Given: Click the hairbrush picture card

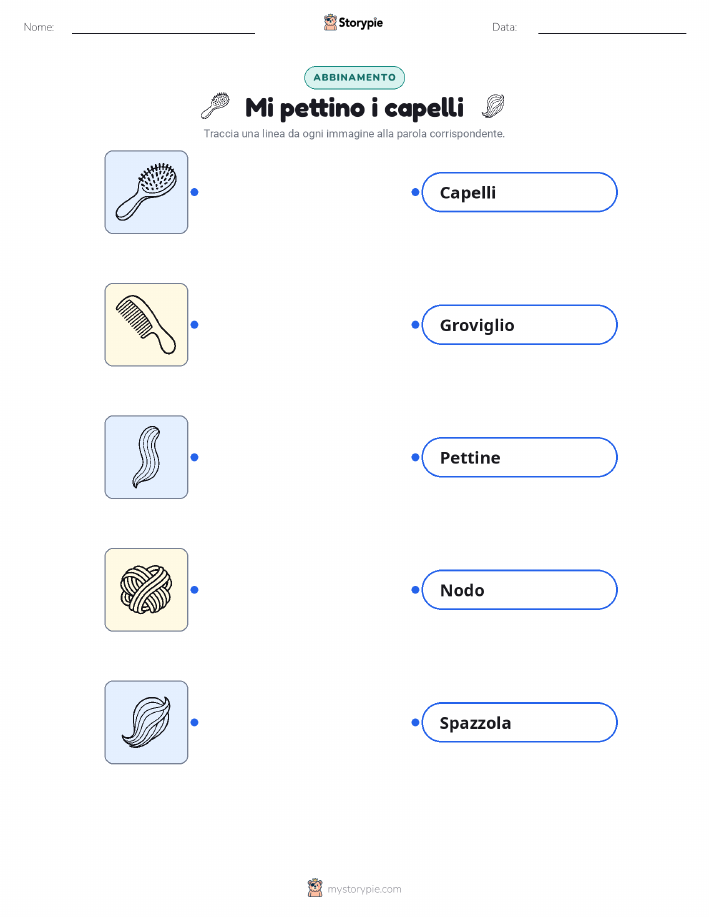Looking at the screenshot, I should point(146,192).
